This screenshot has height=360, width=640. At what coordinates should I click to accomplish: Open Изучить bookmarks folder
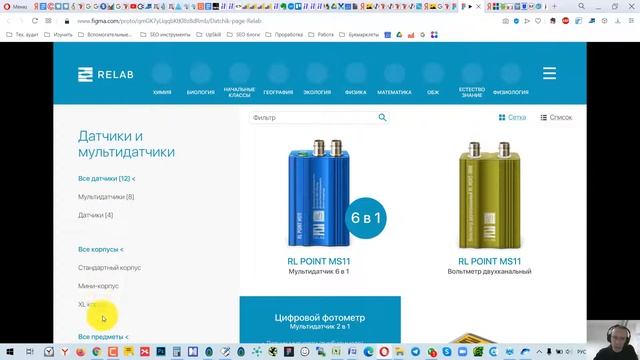[58, 35]
